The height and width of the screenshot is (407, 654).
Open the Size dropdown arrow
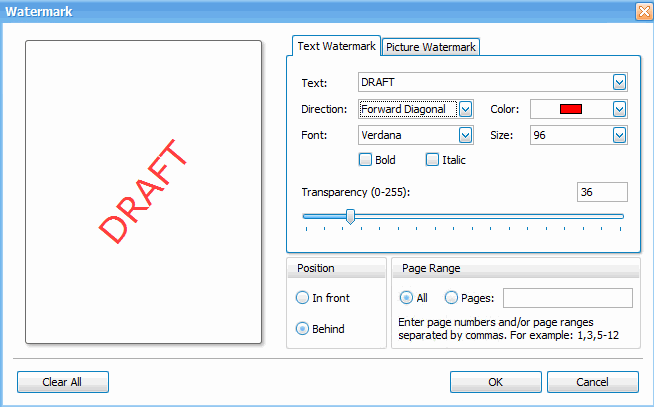point(619,135)
